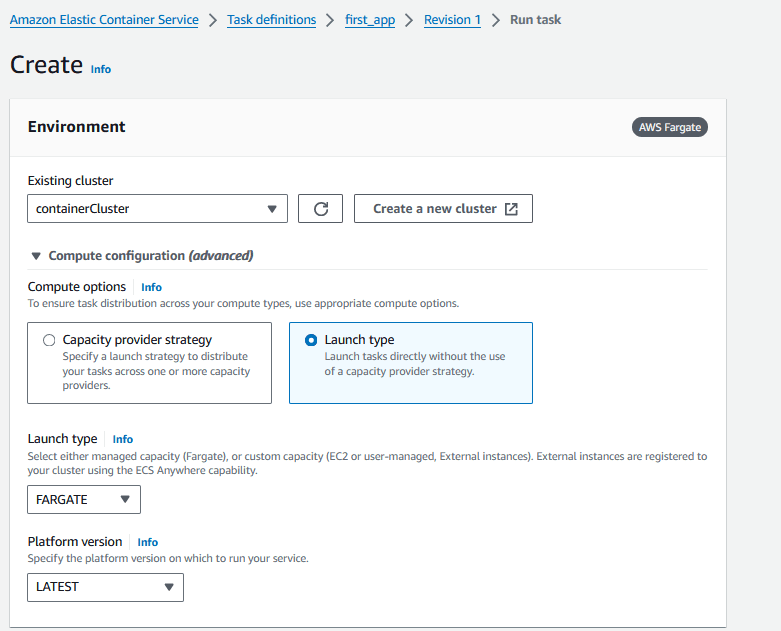Select Capacity provider strategy radio button

(49, 340)
